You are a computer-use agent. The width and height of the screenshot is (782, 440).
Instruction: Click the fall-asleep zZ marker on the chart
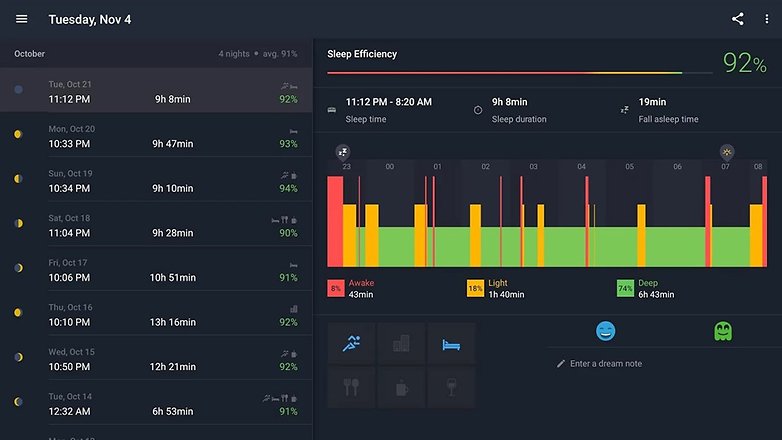pyautogui.click(x=343, y=152)
